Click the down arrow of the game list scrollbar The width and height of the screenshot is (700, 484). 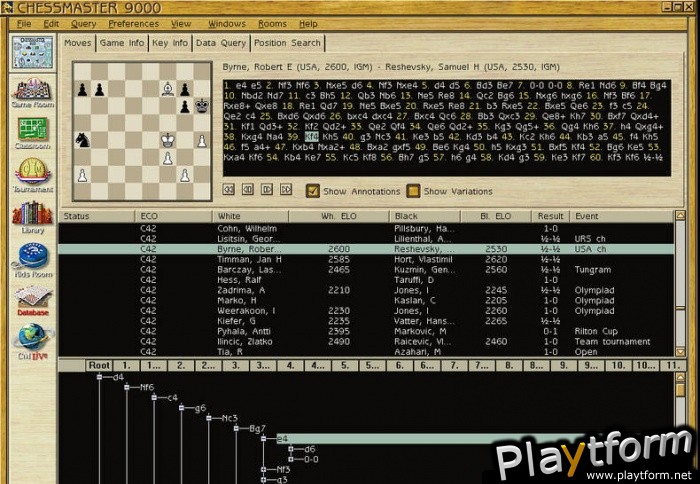(680, 352)
